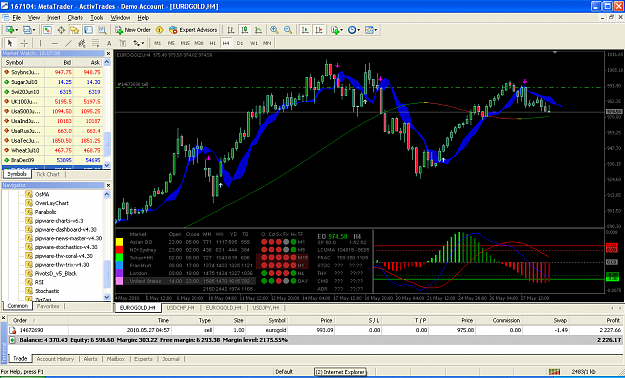Screen dimensions: 625x378
Task: Select the WheatJul10 row in Market Watch
Action: click(53, 150)
